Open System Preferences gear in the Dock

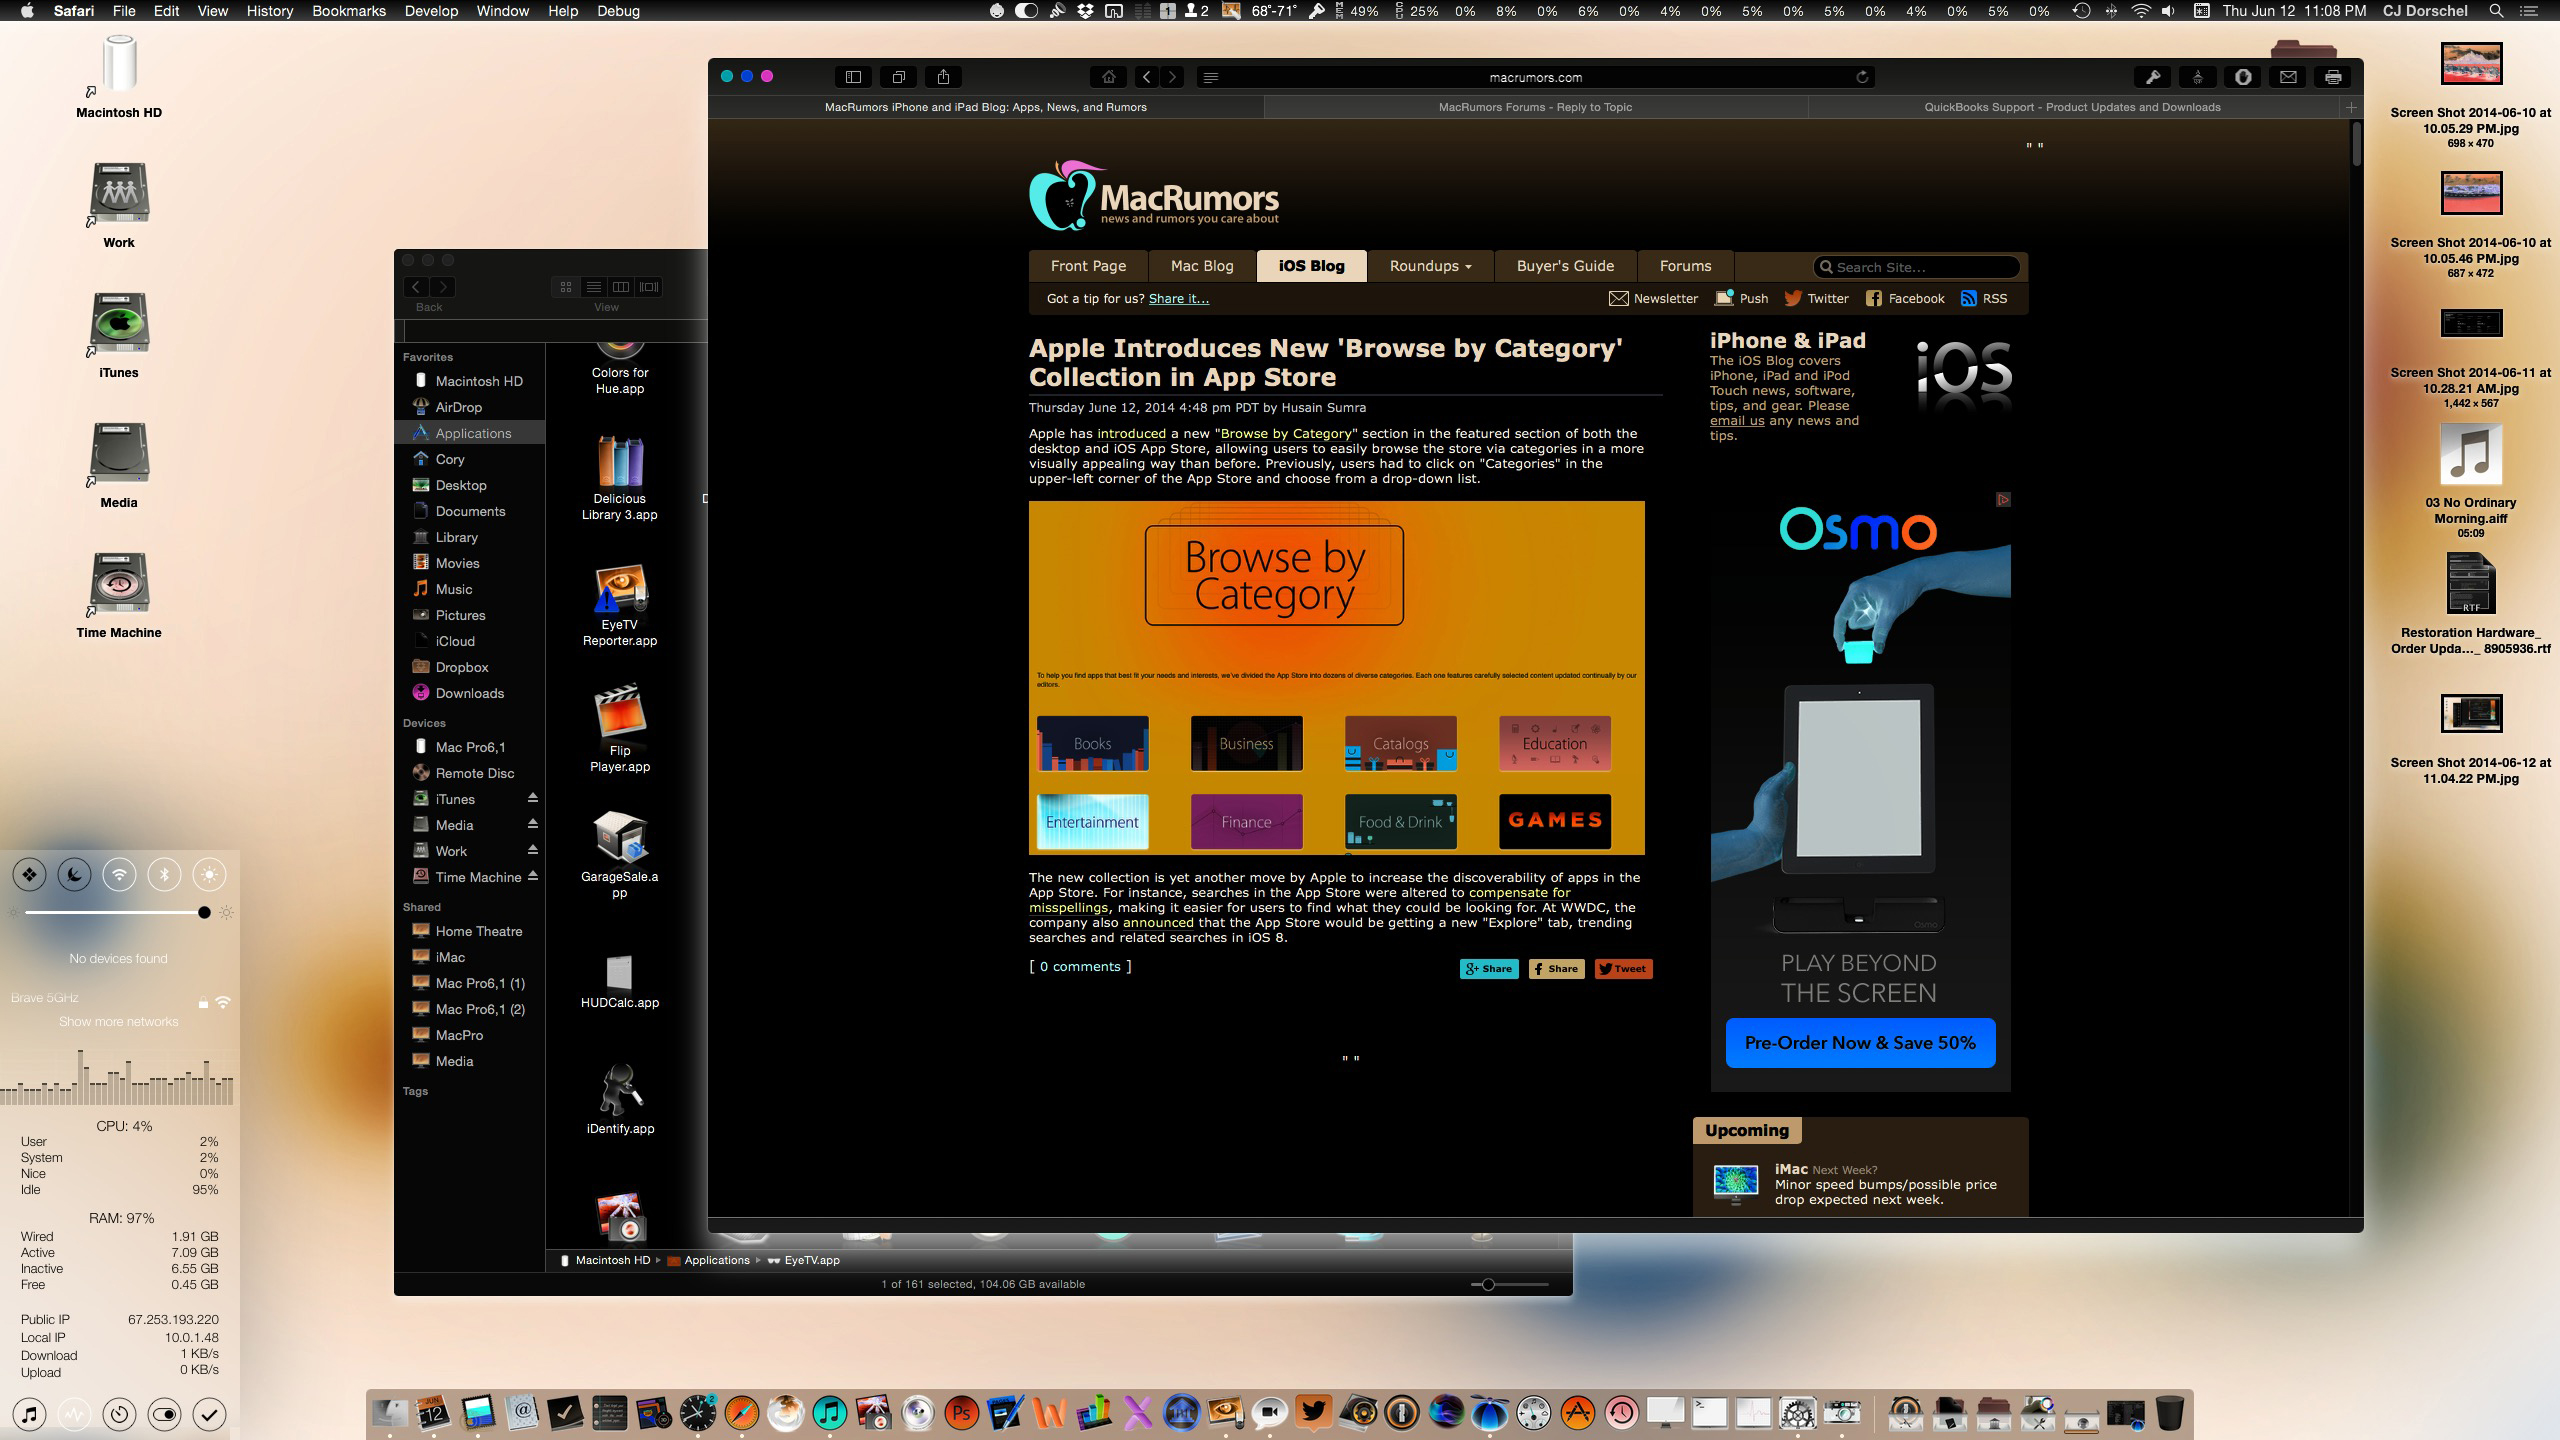coord(1797,1413)
